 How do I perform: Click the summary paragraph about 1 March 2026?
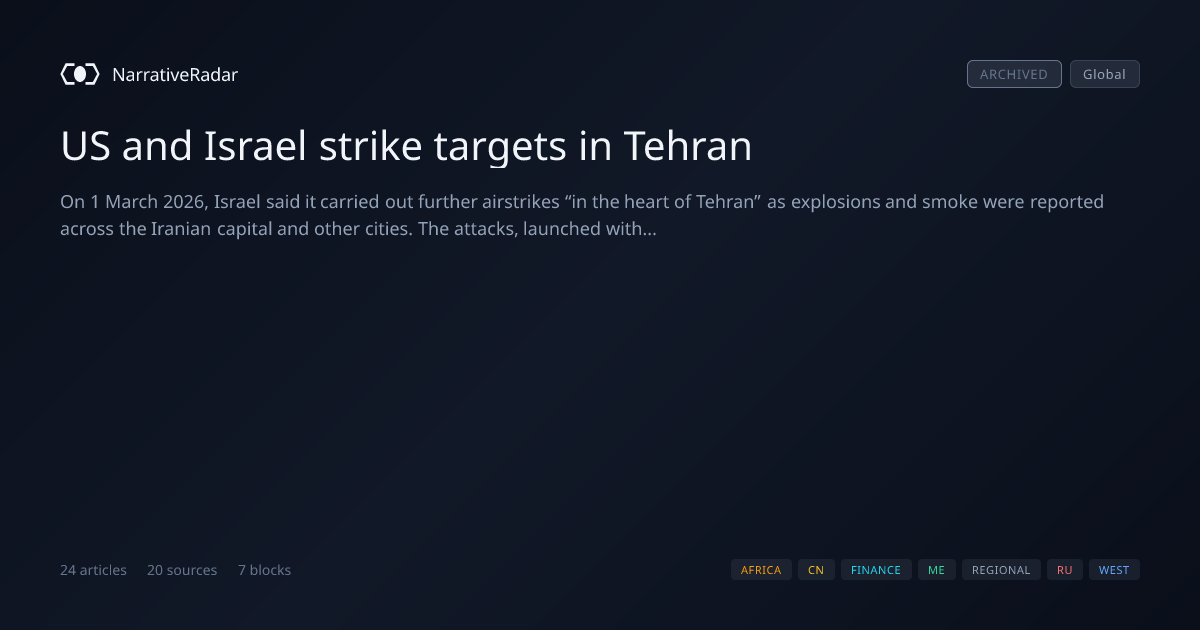point(582,215)
